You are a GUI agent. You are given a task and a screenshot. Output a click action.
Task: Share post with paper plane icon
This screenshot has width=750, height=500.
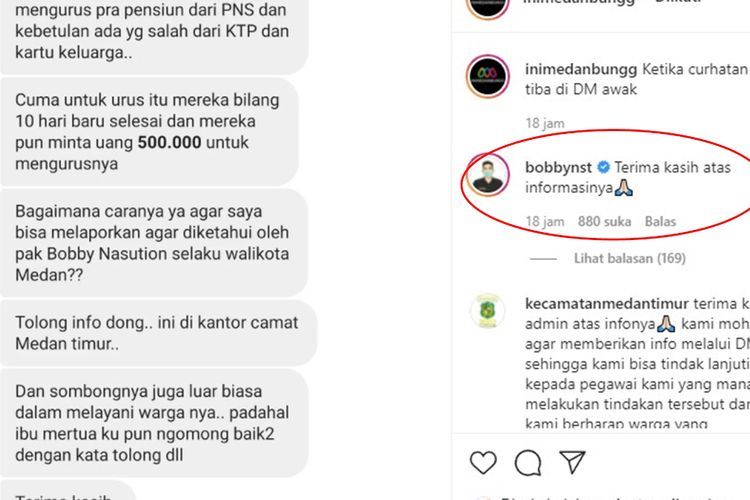[x=572, y=462]
